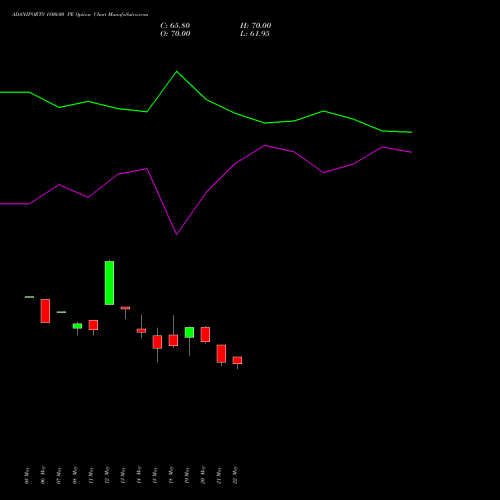Viewport: 500px width, 500px height.
Task: Click the 05 May date label
Action: tap(27, 476)
